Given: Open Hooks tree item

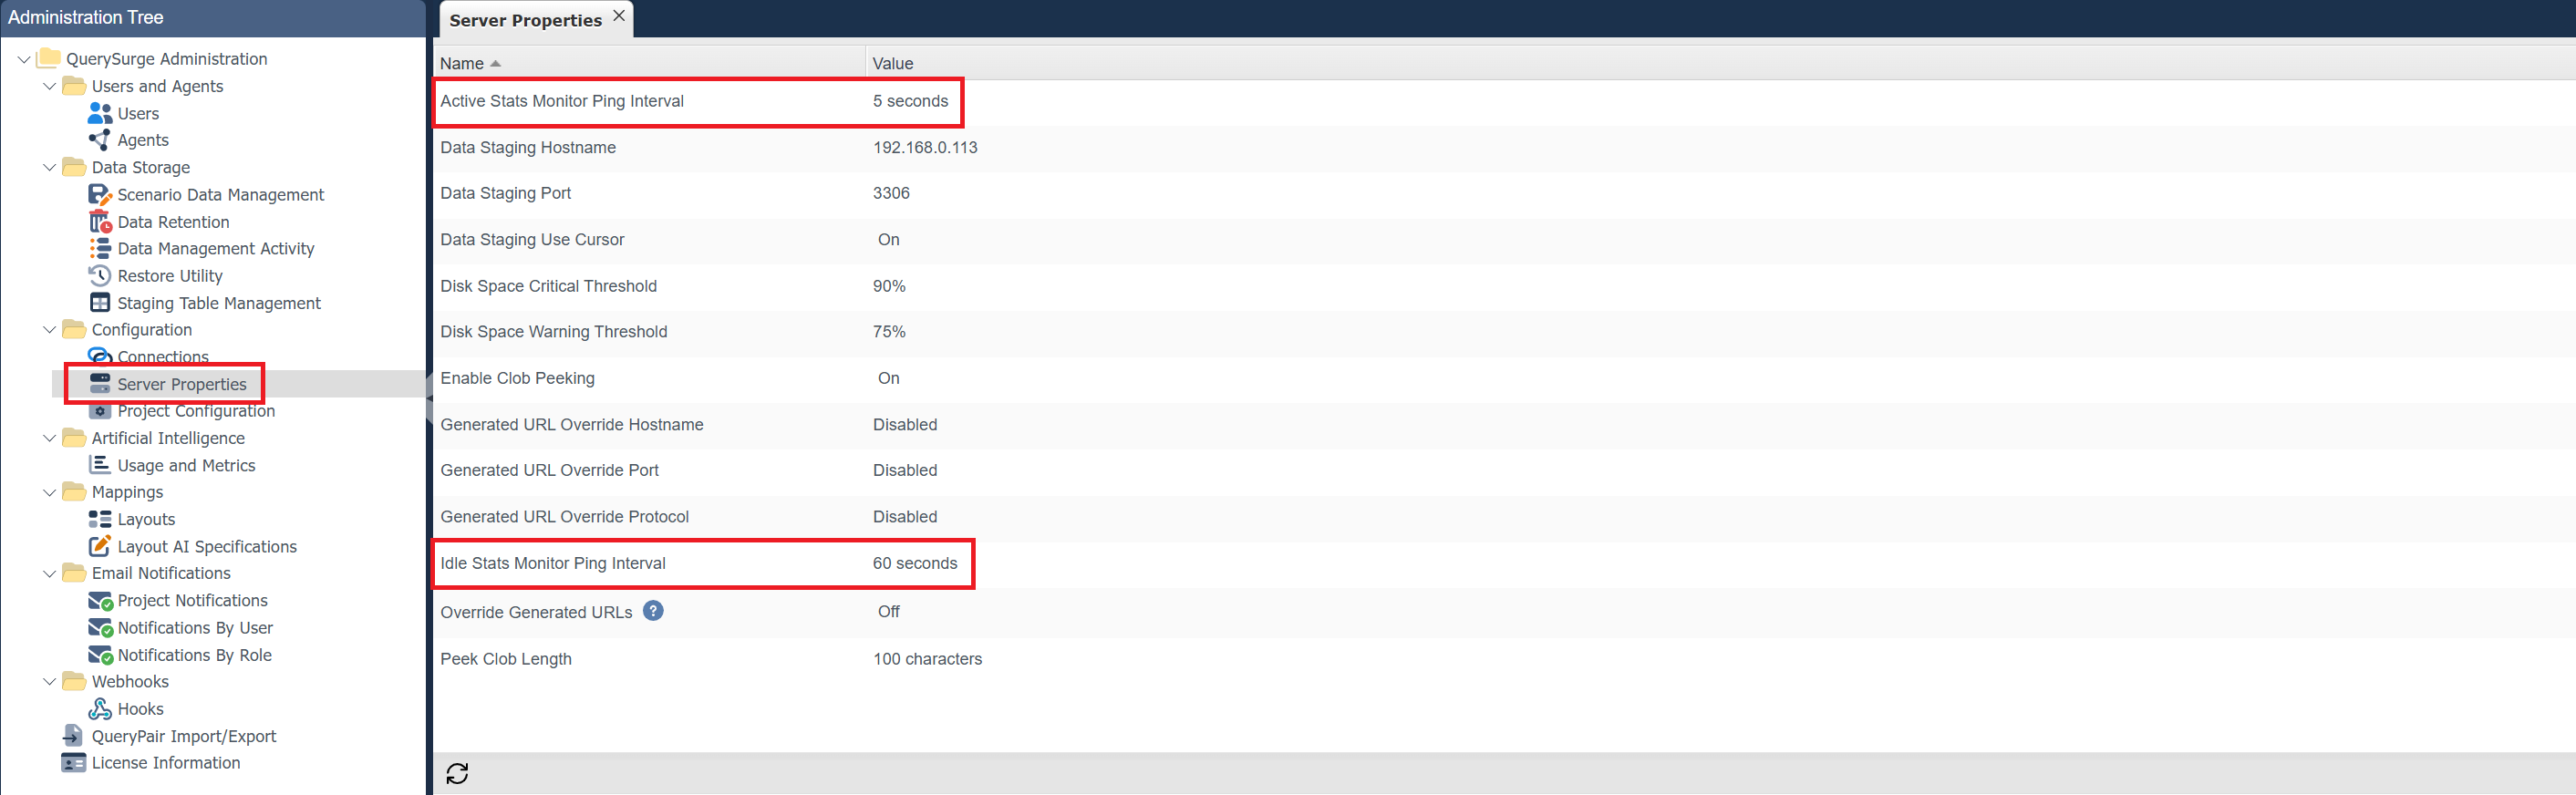Looking at the screenshot, I should (140, 708).
